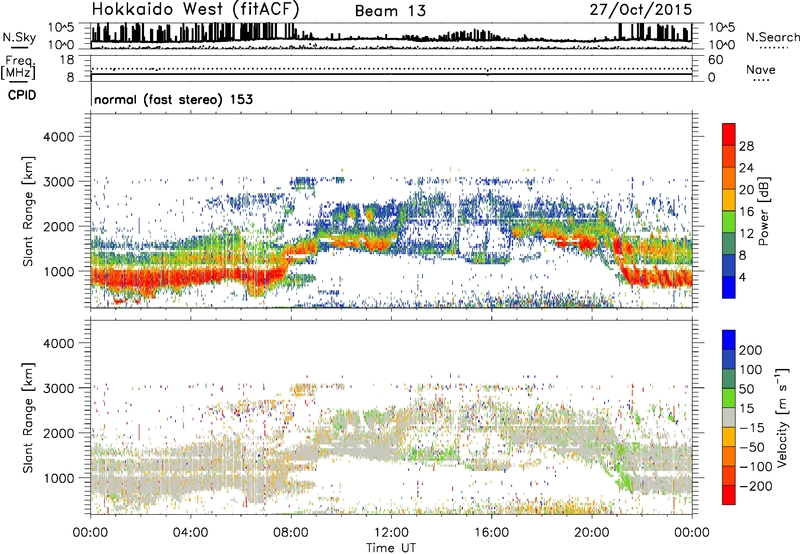Click the '-200' label on Velocity colorbar
800x554 pixels.
[755, 486]
